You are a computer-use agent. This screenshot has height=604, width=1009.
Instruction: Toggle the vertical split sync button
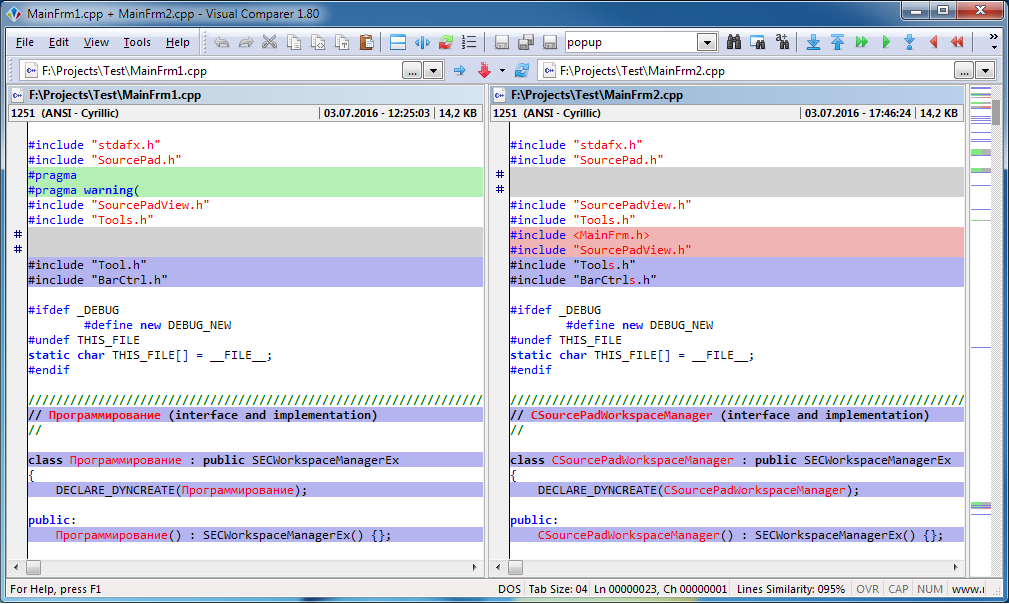pos(422,43)
